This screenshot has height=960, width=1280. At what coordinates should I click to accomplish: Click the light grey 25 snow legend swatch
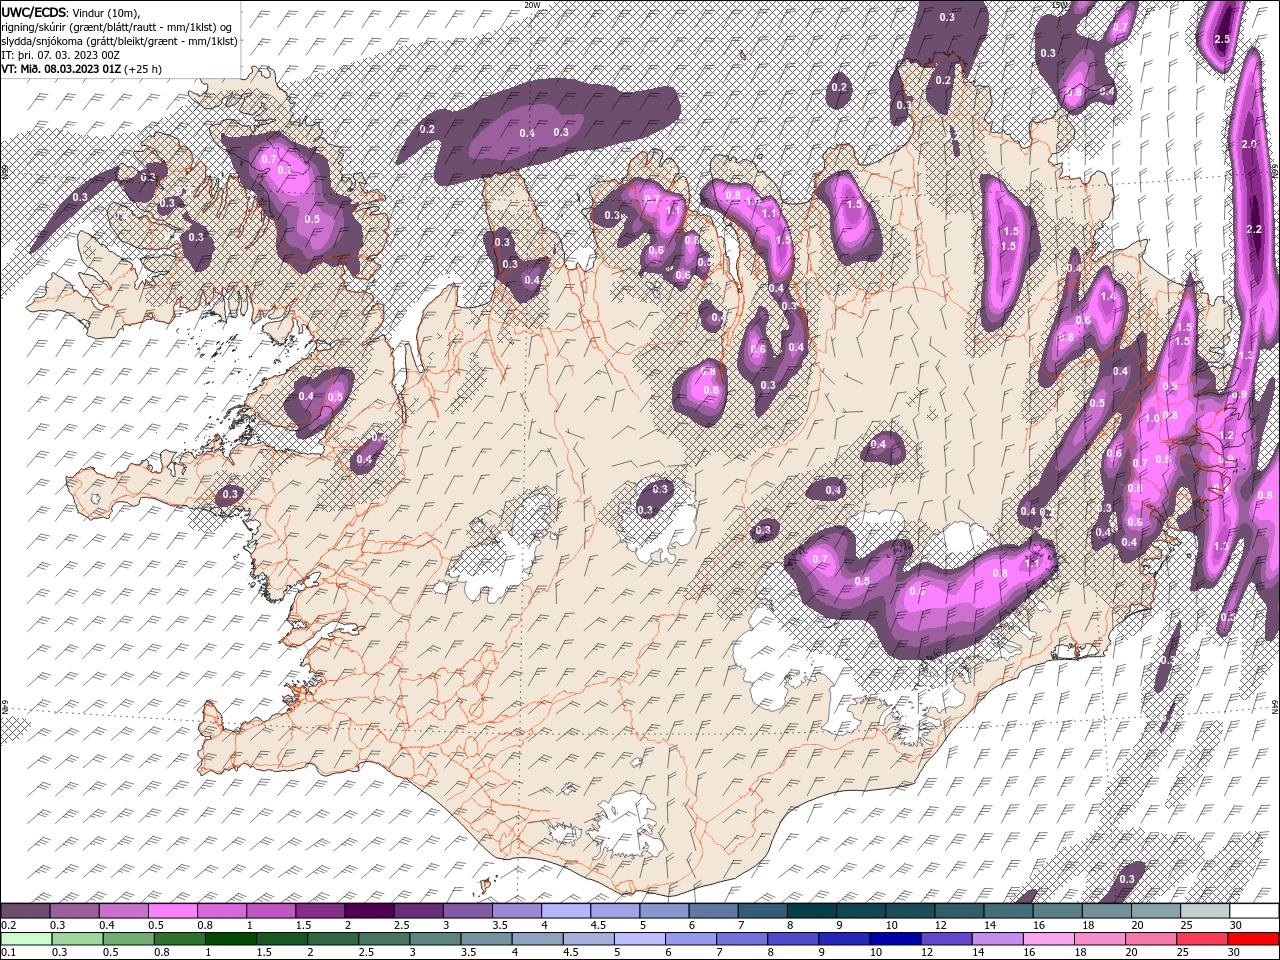[1203, 911]
